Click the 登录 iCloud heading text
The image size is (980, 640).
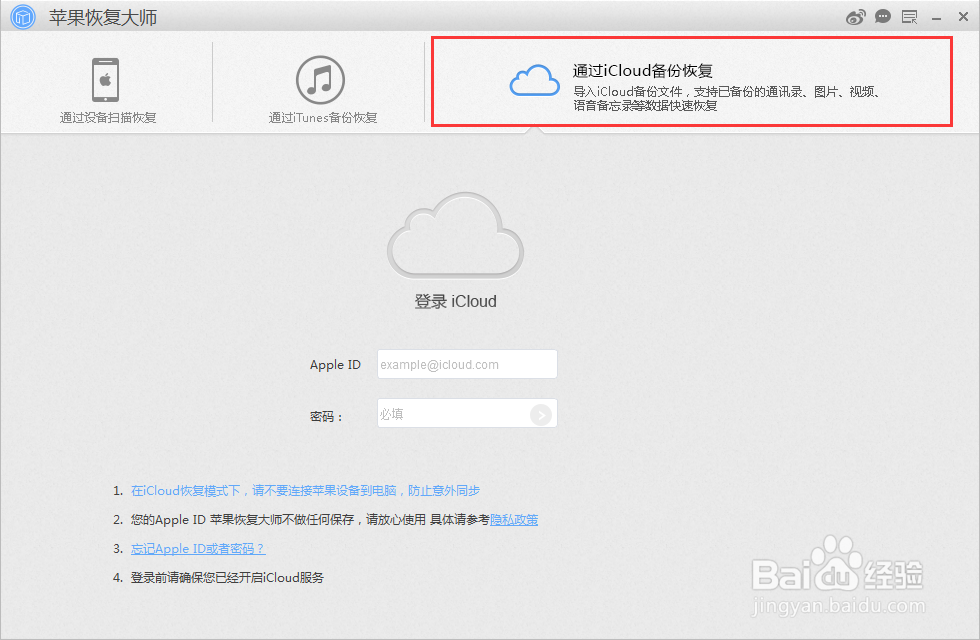coord(456,301)
